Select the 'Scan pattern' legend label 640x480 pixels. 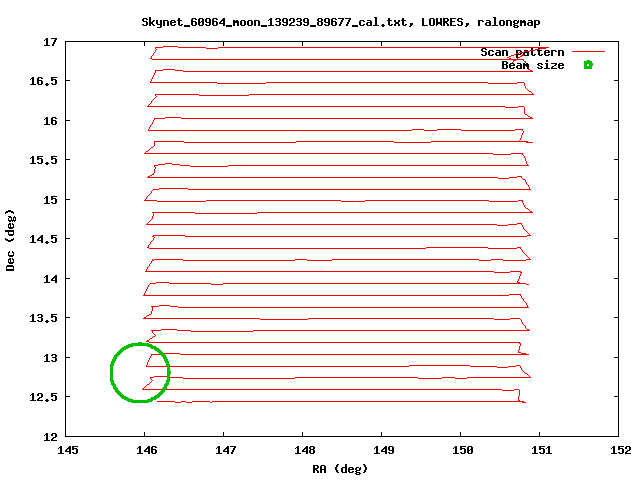522,52
